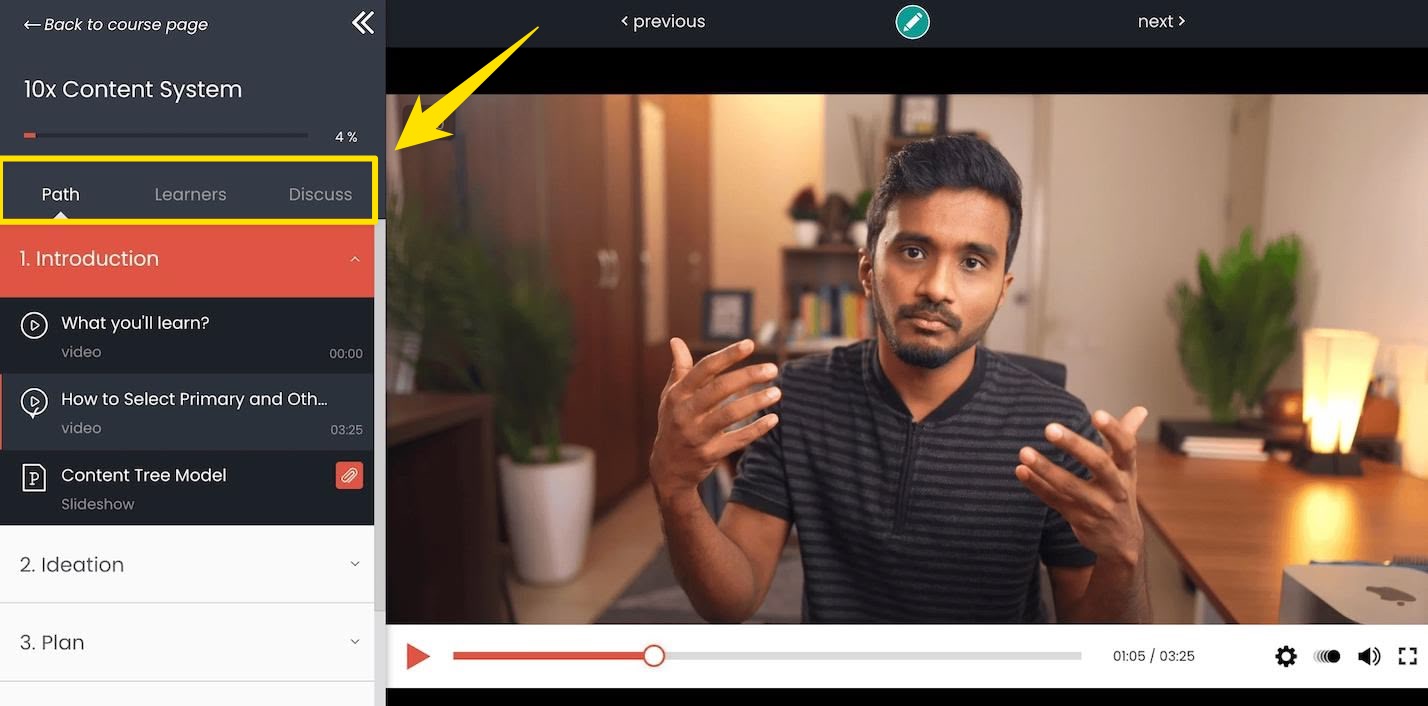Screen dimensions: 1428x706
Task: Click play icon beside What you'll learn?
Action: (x=34, y=325)
